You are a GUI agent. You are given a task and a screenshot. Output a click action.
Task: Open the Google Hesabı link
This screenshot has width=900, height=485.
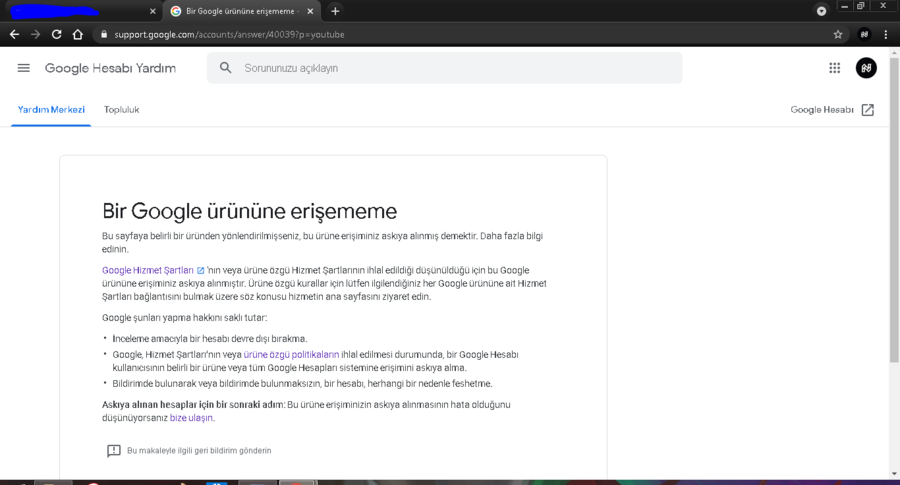pyautogui.click(x=822, y=110)
